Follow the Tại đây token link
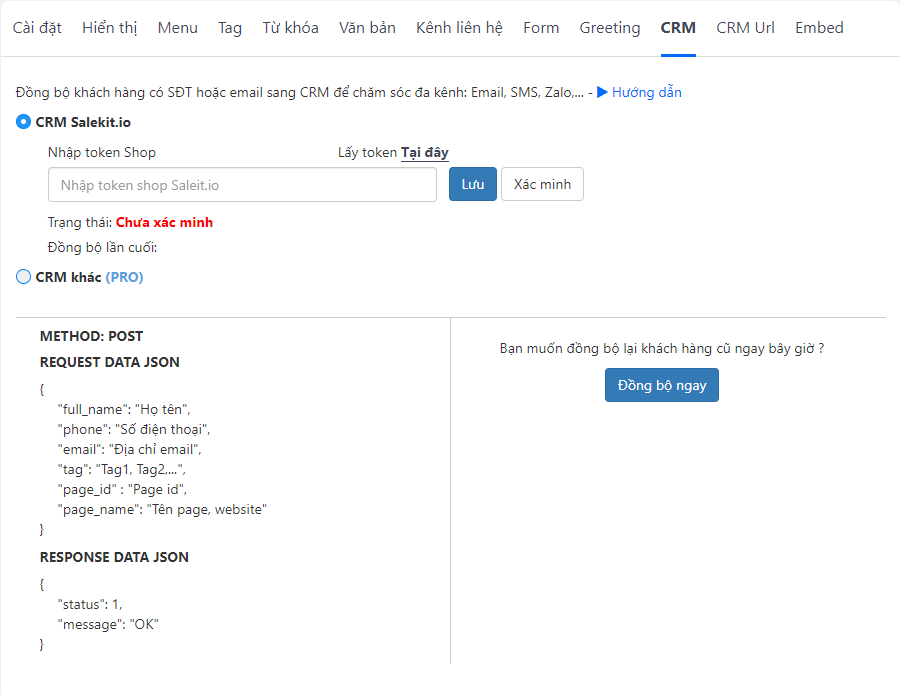The image size is (900, 696). 424,153
